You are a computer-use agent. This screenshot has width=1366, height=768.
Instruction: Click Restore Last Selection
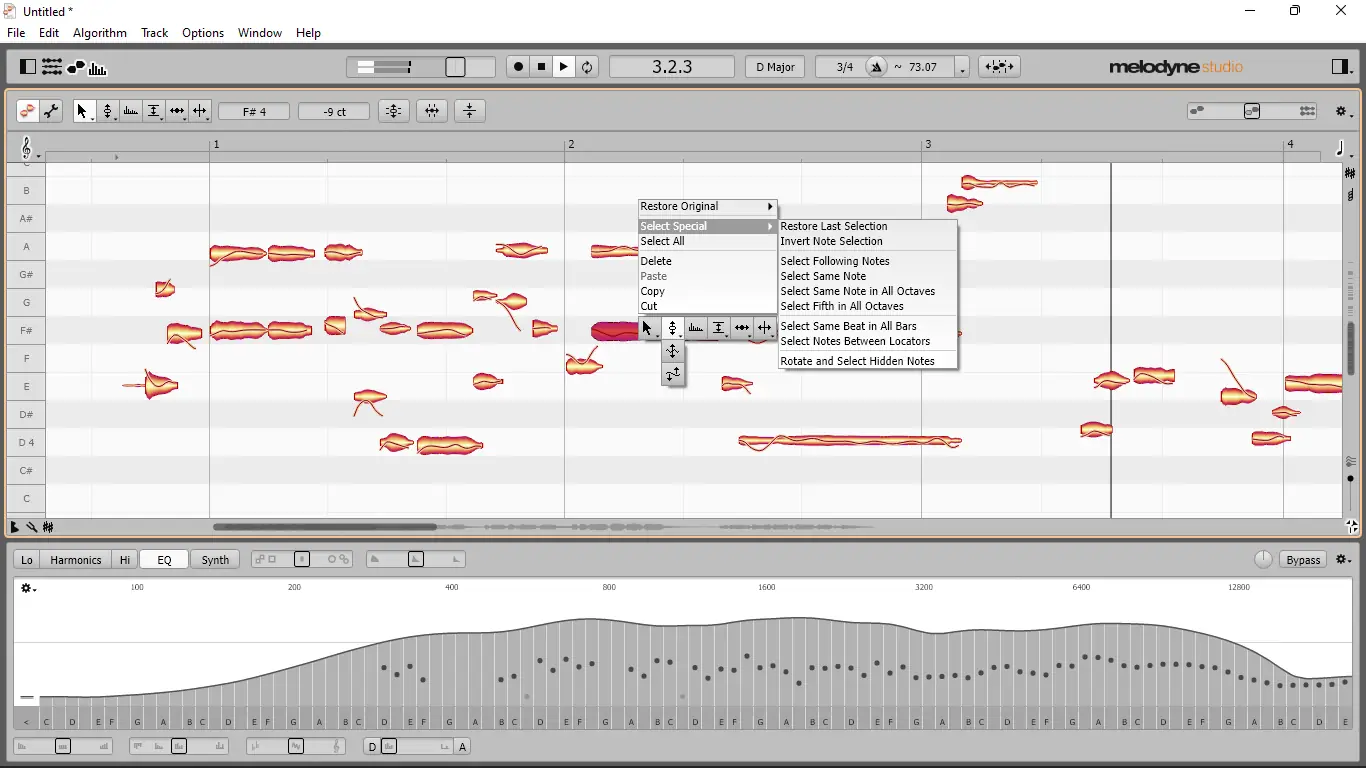click(x=868, y=226)
